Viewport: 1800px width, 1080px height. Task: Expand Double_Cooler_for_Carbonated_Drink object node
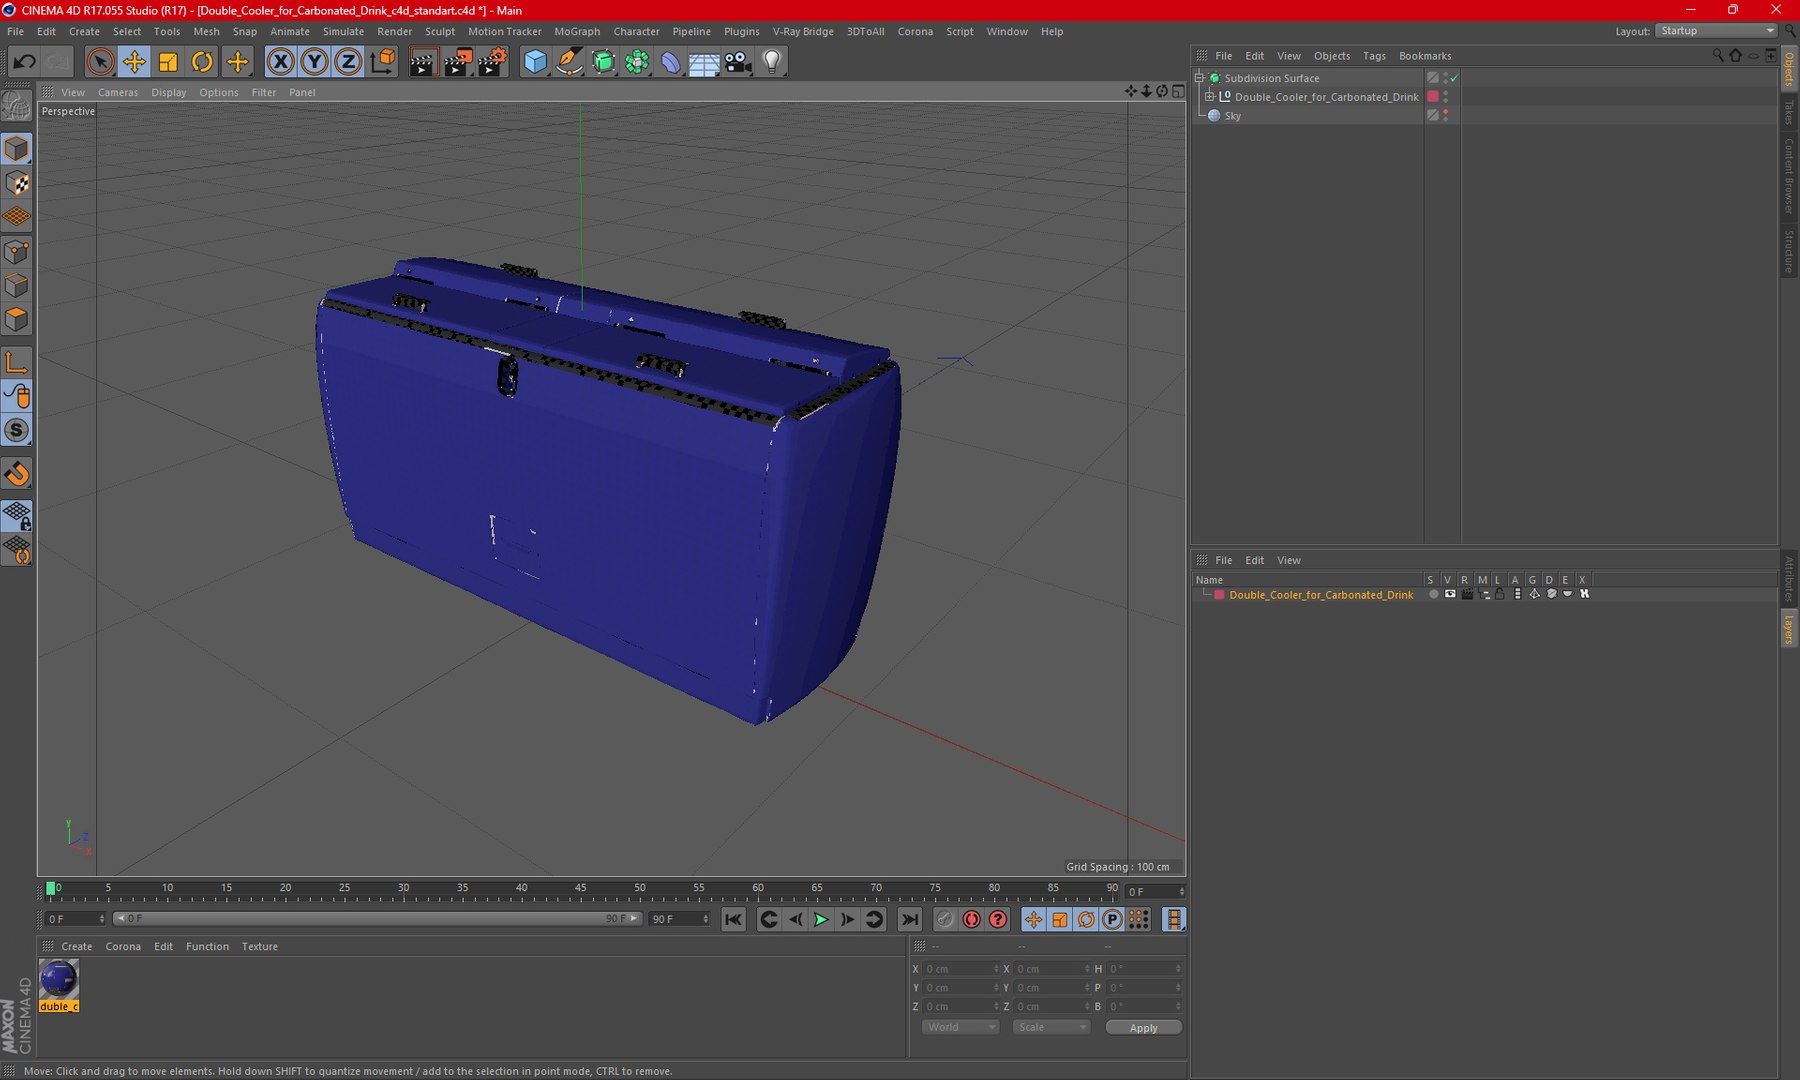click(x=1210, y=97)
